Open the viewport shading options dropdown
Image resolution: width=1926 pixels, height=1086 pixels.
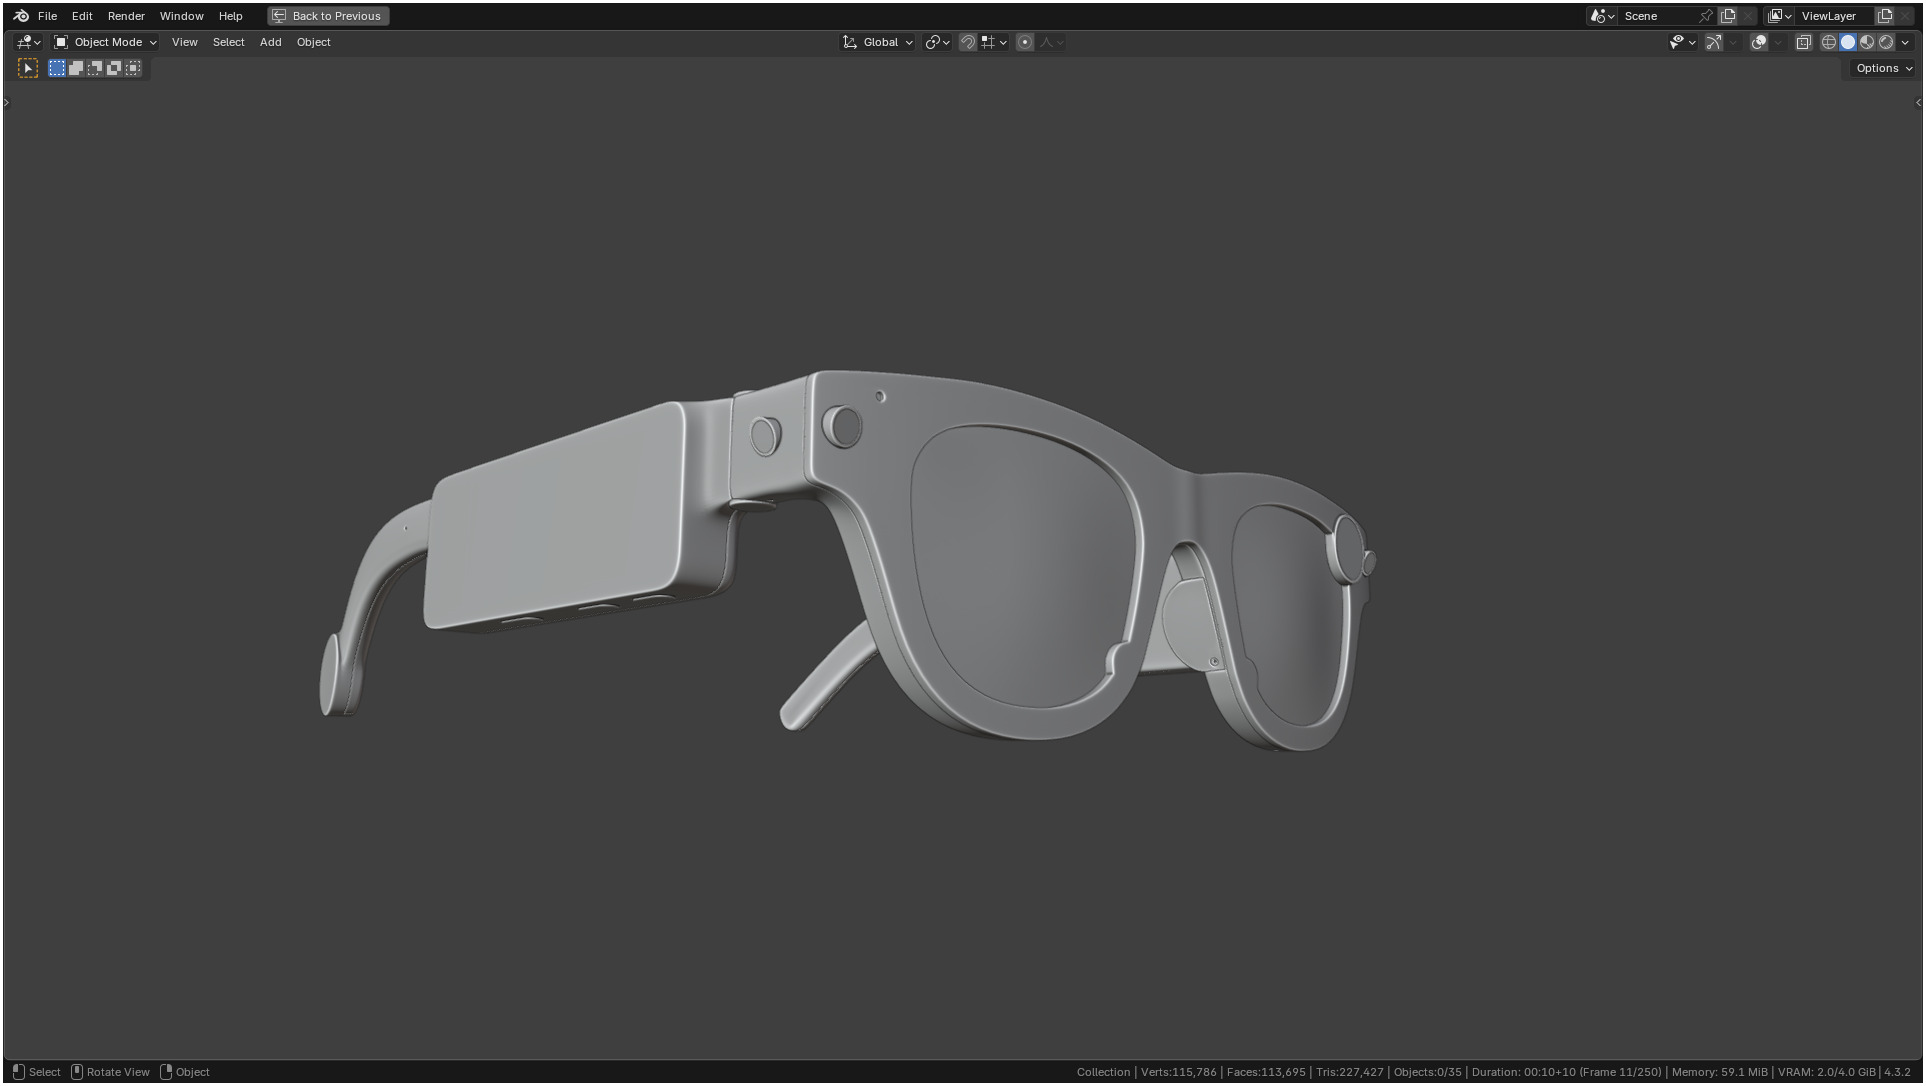point(1905,42)
